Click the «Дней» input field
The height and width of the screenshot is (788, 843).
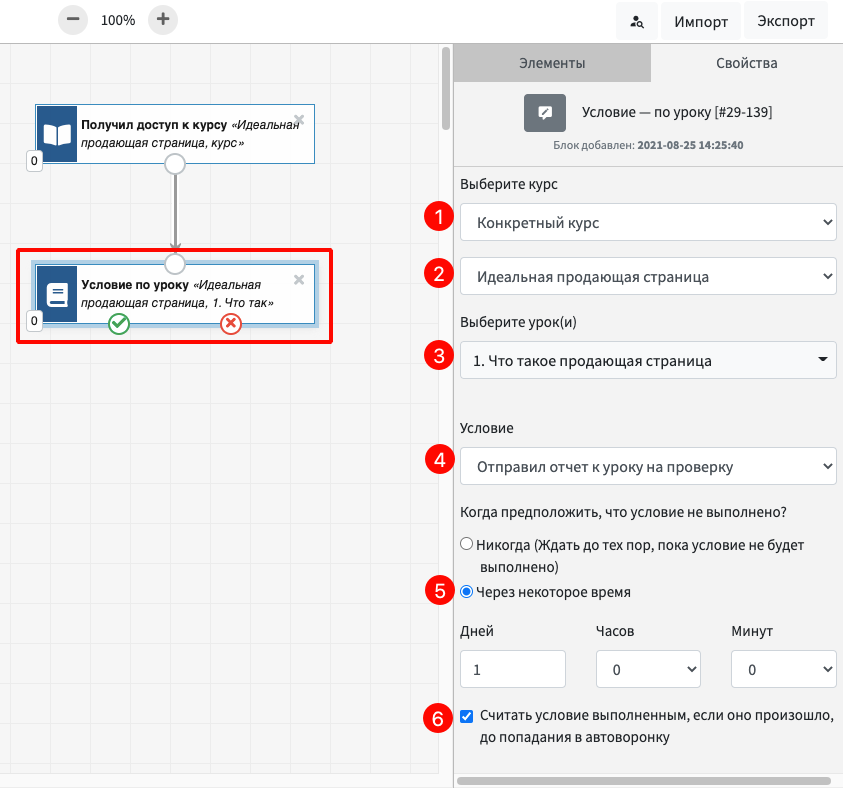tap(513, 669)
